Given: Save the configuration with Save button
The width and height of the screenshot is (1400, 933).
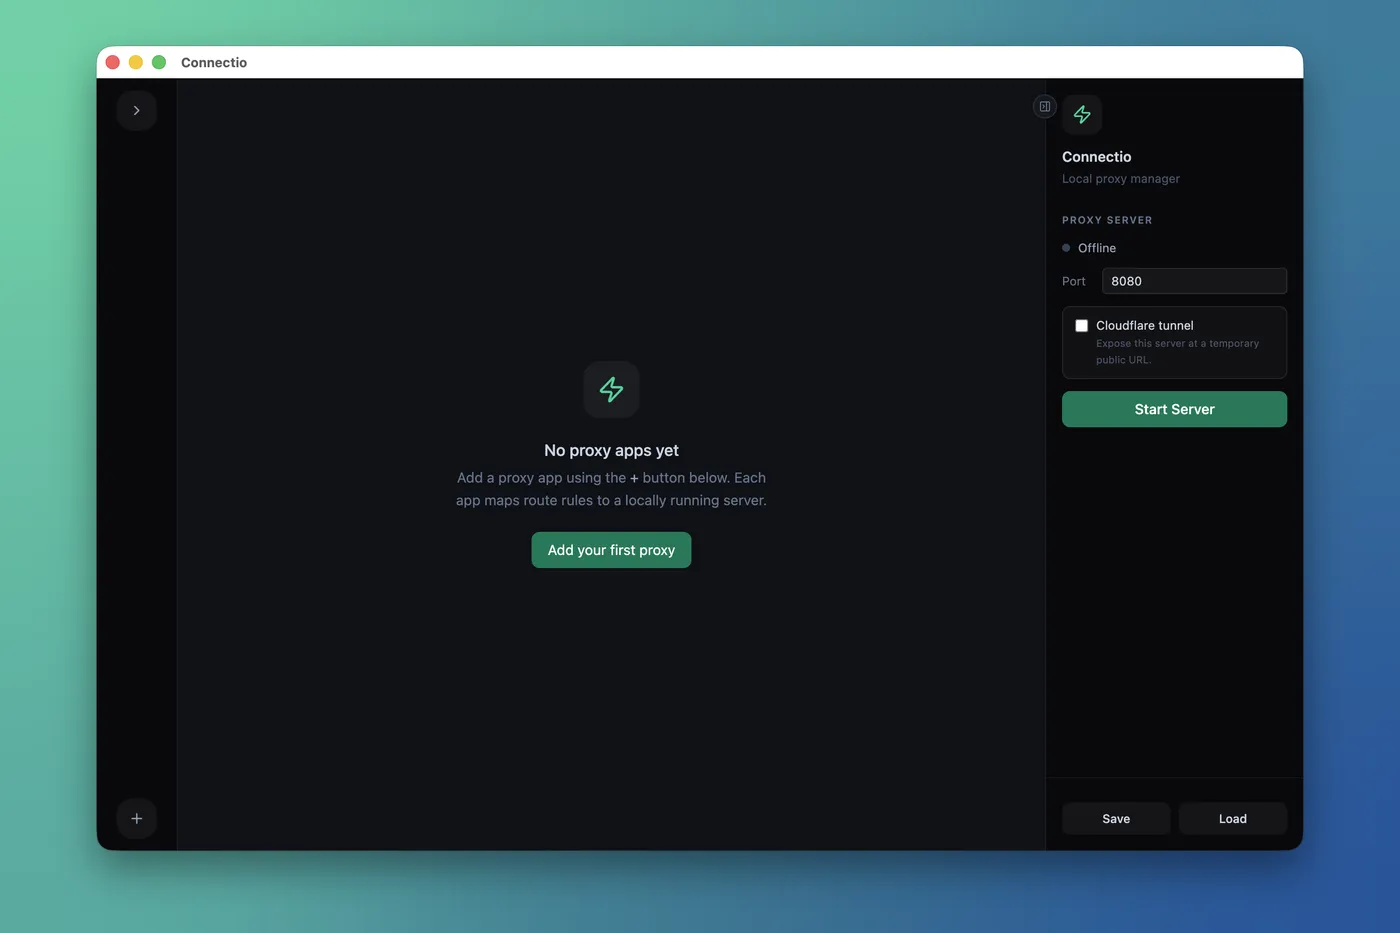Looking at the screenshot, I should 1116,818.
